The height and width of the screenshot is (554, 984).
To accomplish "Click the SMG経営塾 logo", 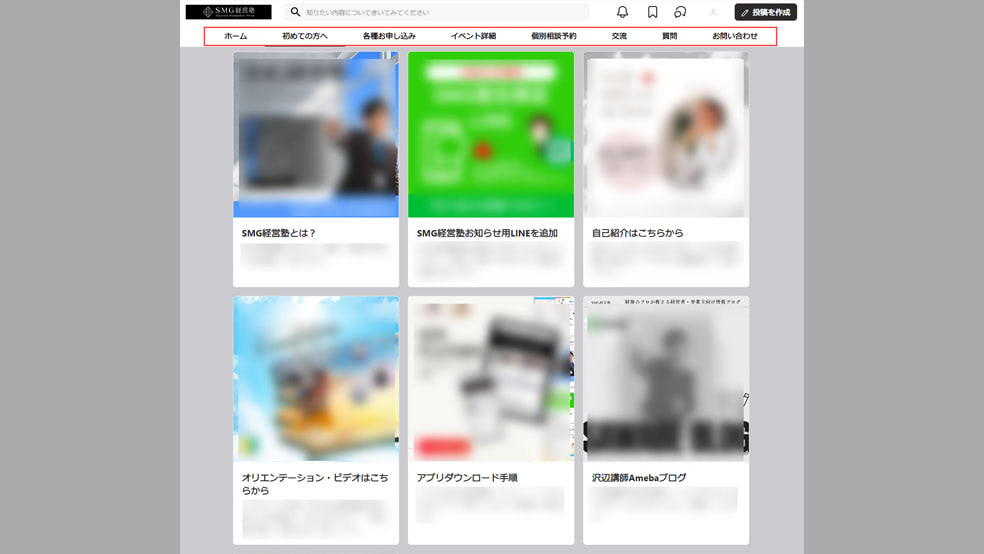I will point(228,12).
